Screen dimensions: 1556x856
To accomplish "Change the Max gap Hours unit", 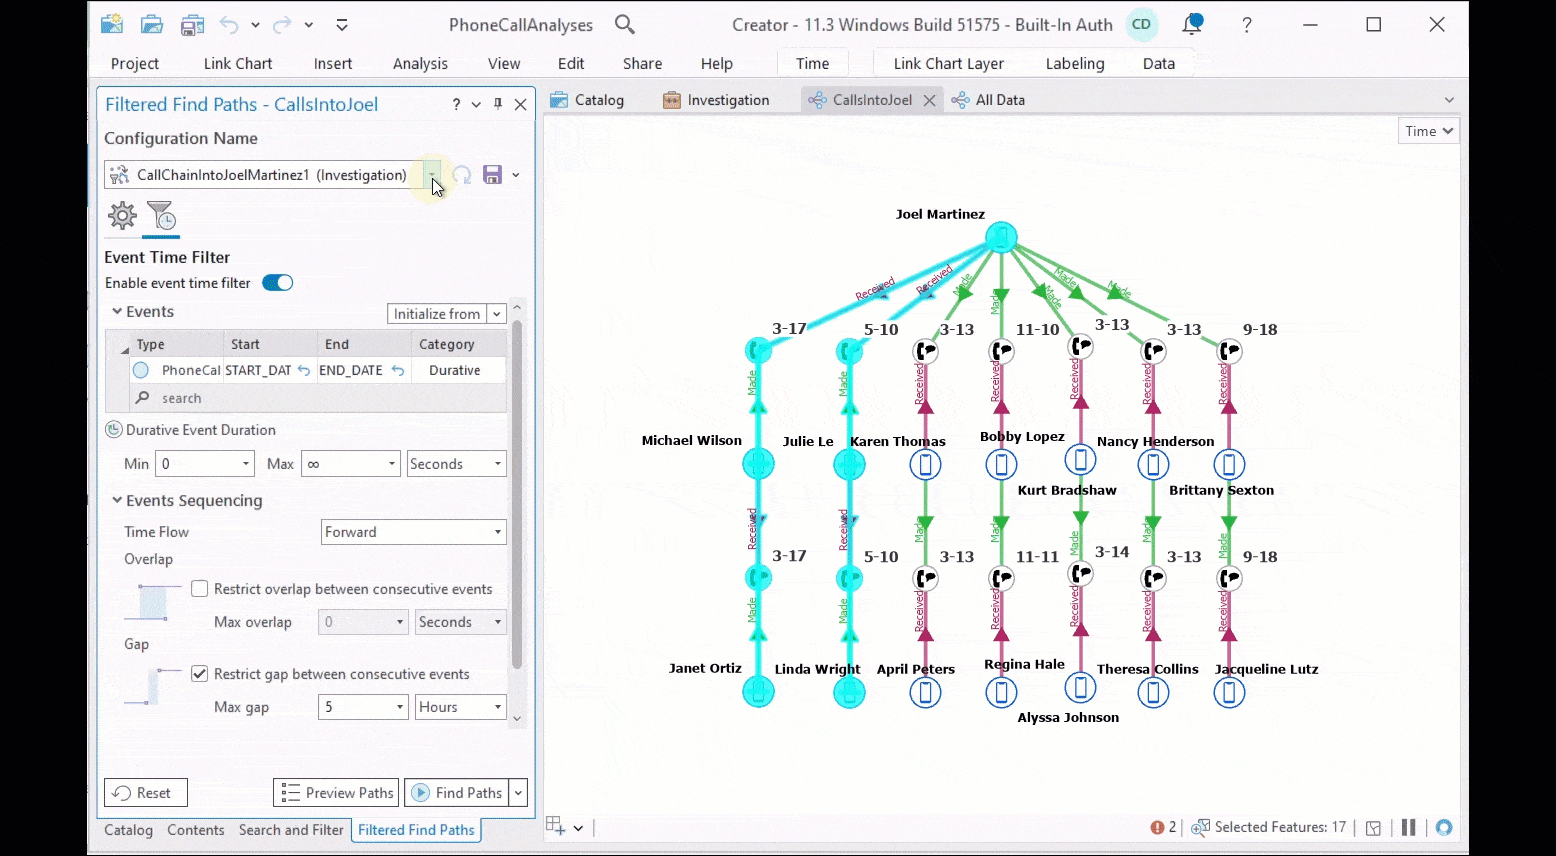I will click(x=461, y=707).
